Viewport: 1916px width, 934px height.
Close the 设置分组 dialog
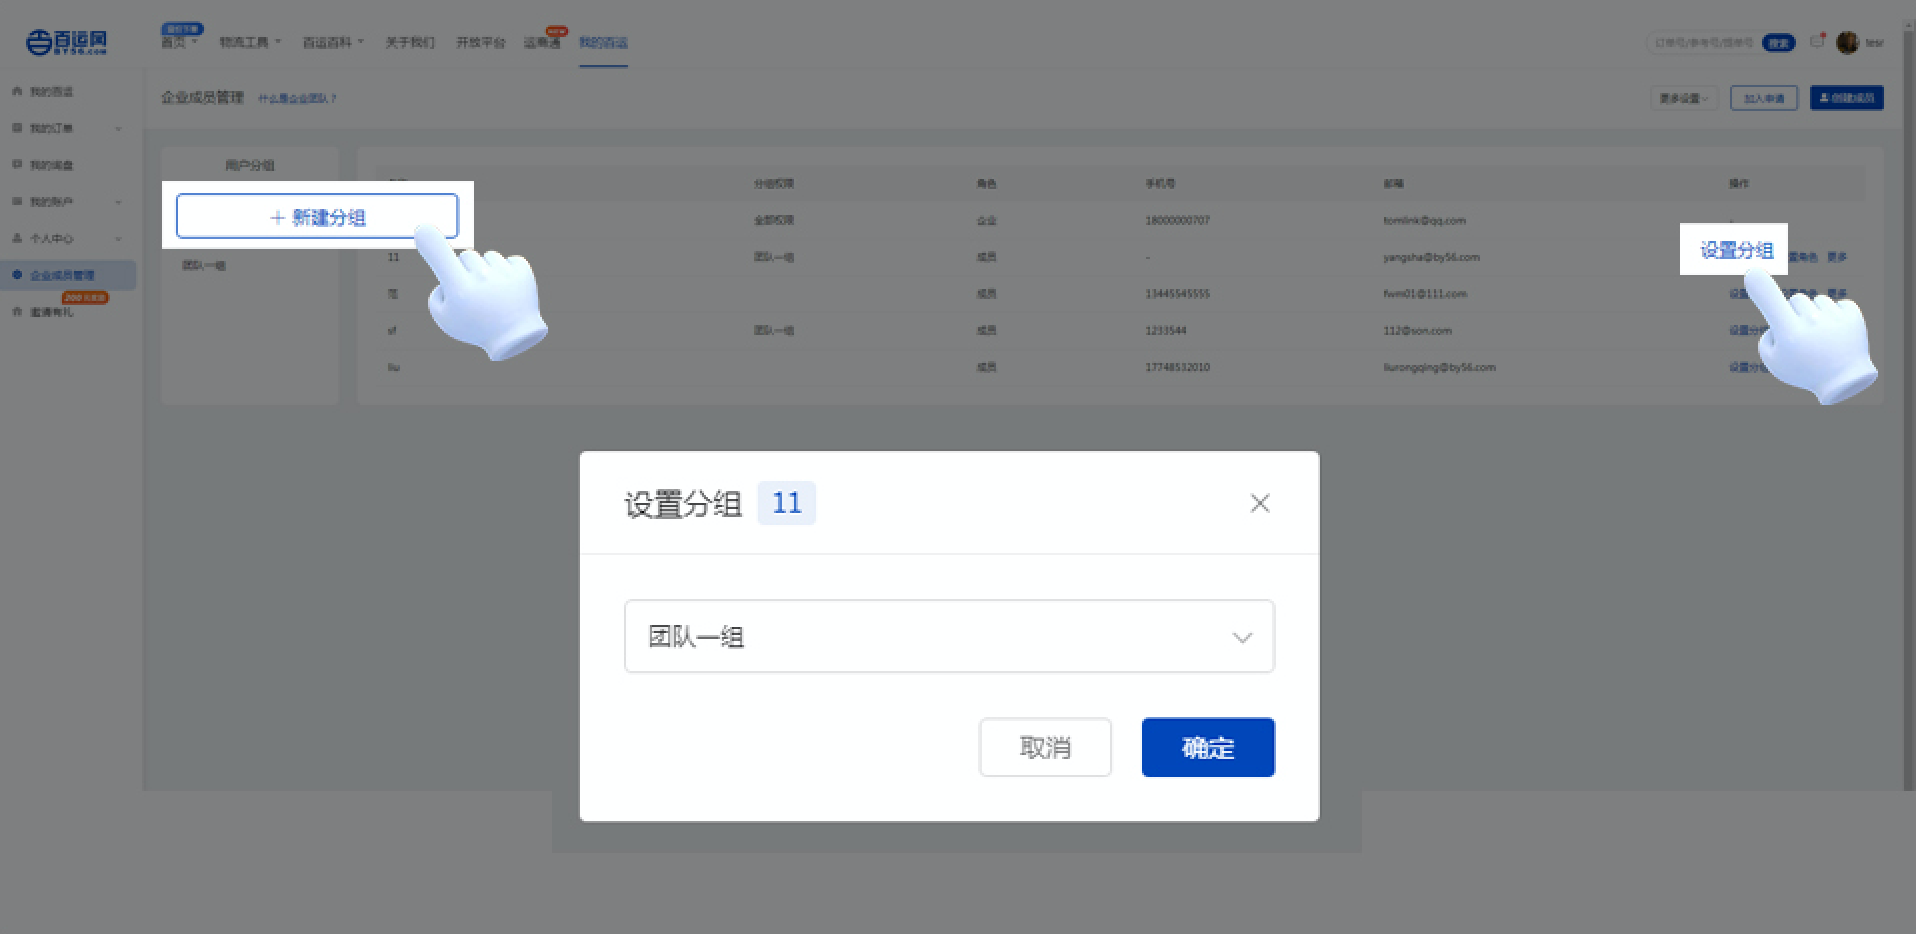tap(1259, 503)
